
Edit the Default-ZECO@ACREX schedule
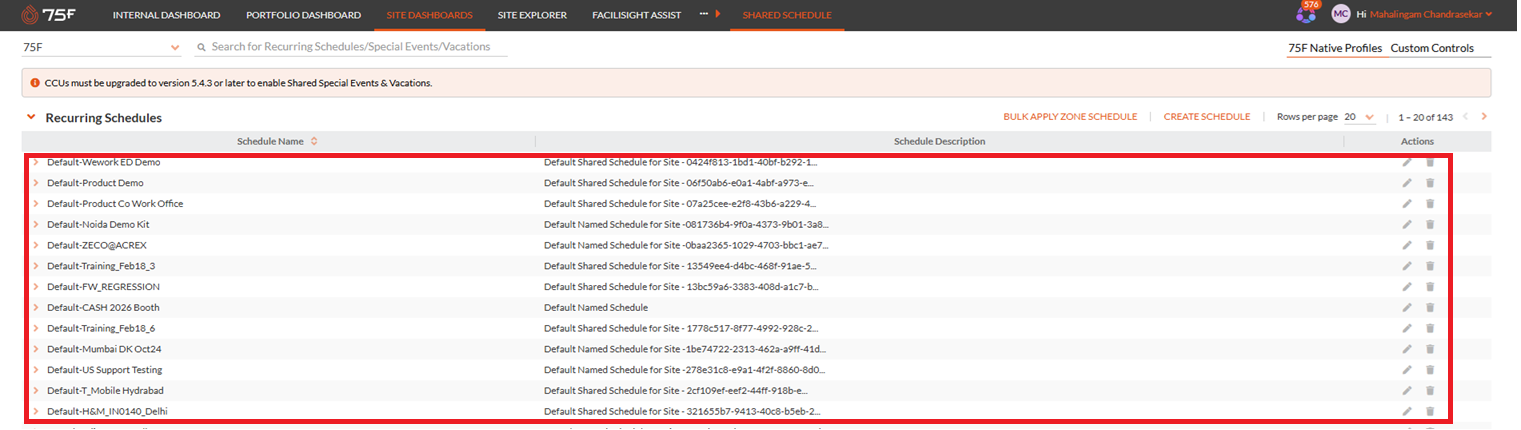click(1407, 245)
